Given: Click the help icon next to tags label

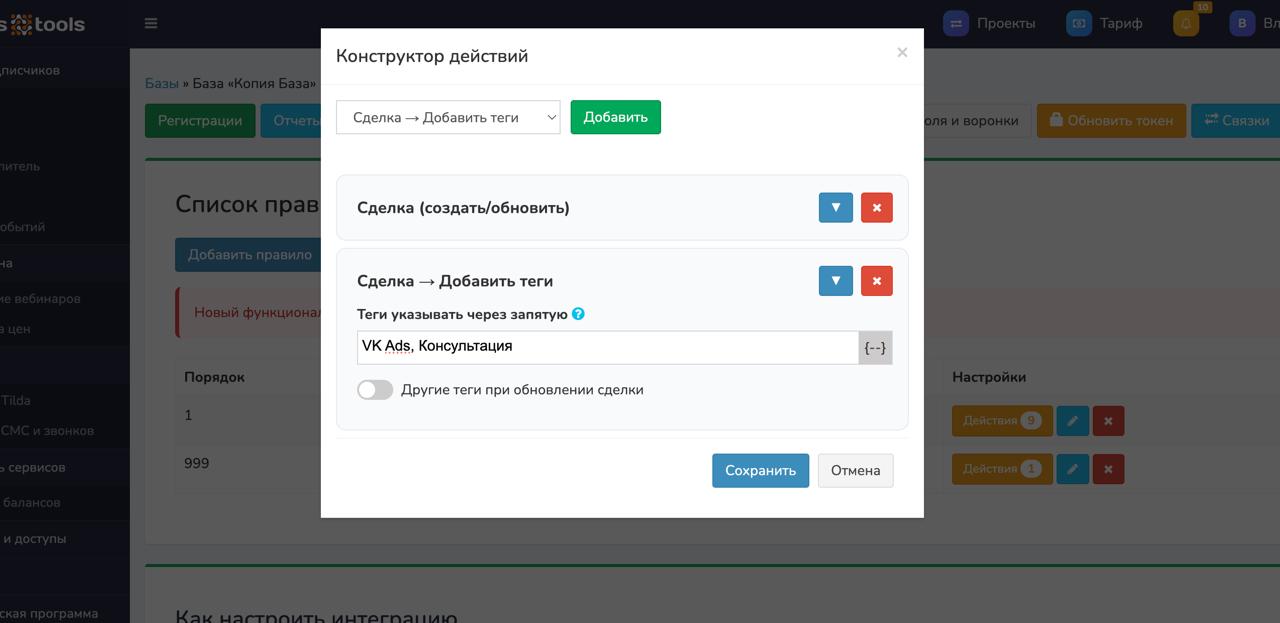Looking at the screenshot, I should tap(578, 314).
